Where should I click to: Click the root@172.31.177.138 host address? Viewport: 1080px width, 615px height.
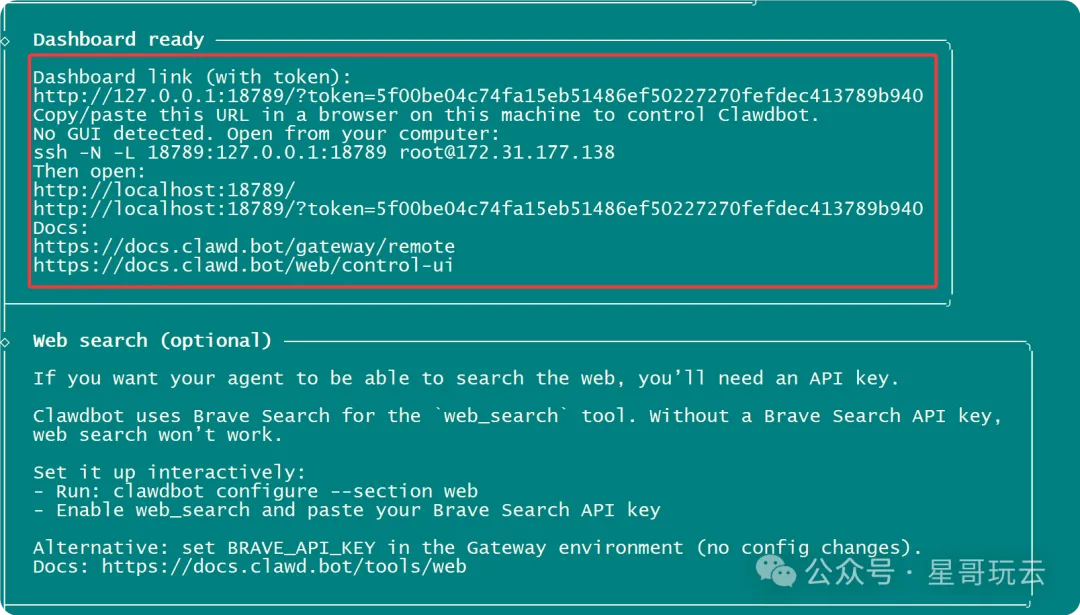pyautogui.click(x=507, y=153)
